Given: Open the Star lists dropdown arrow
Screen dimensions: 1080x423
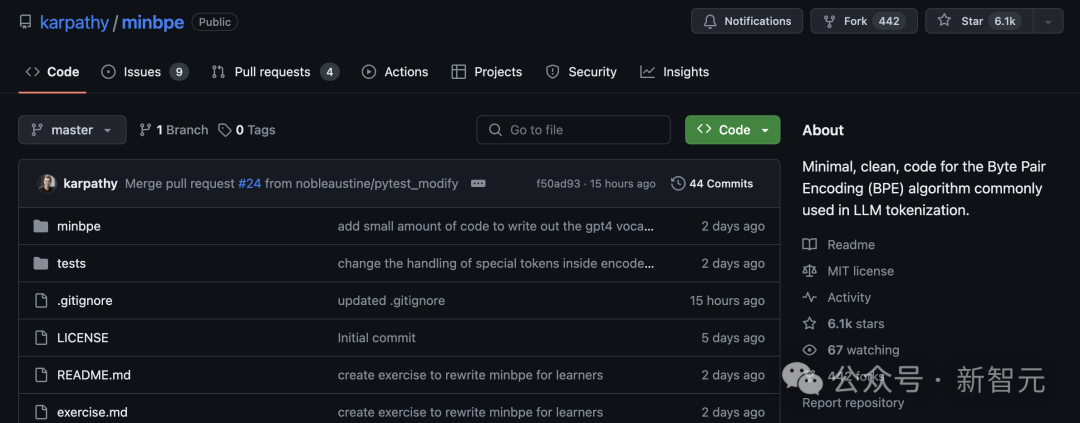Looking at the screenshot, I should (1048, 21).
